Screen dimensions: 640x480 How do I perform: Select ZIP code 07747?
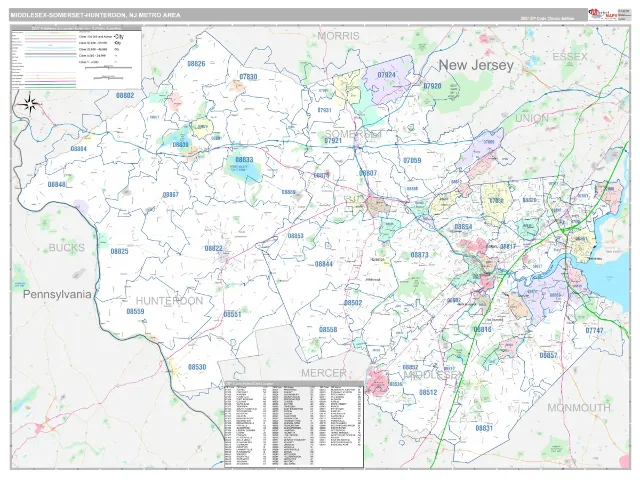pos(594,331)
